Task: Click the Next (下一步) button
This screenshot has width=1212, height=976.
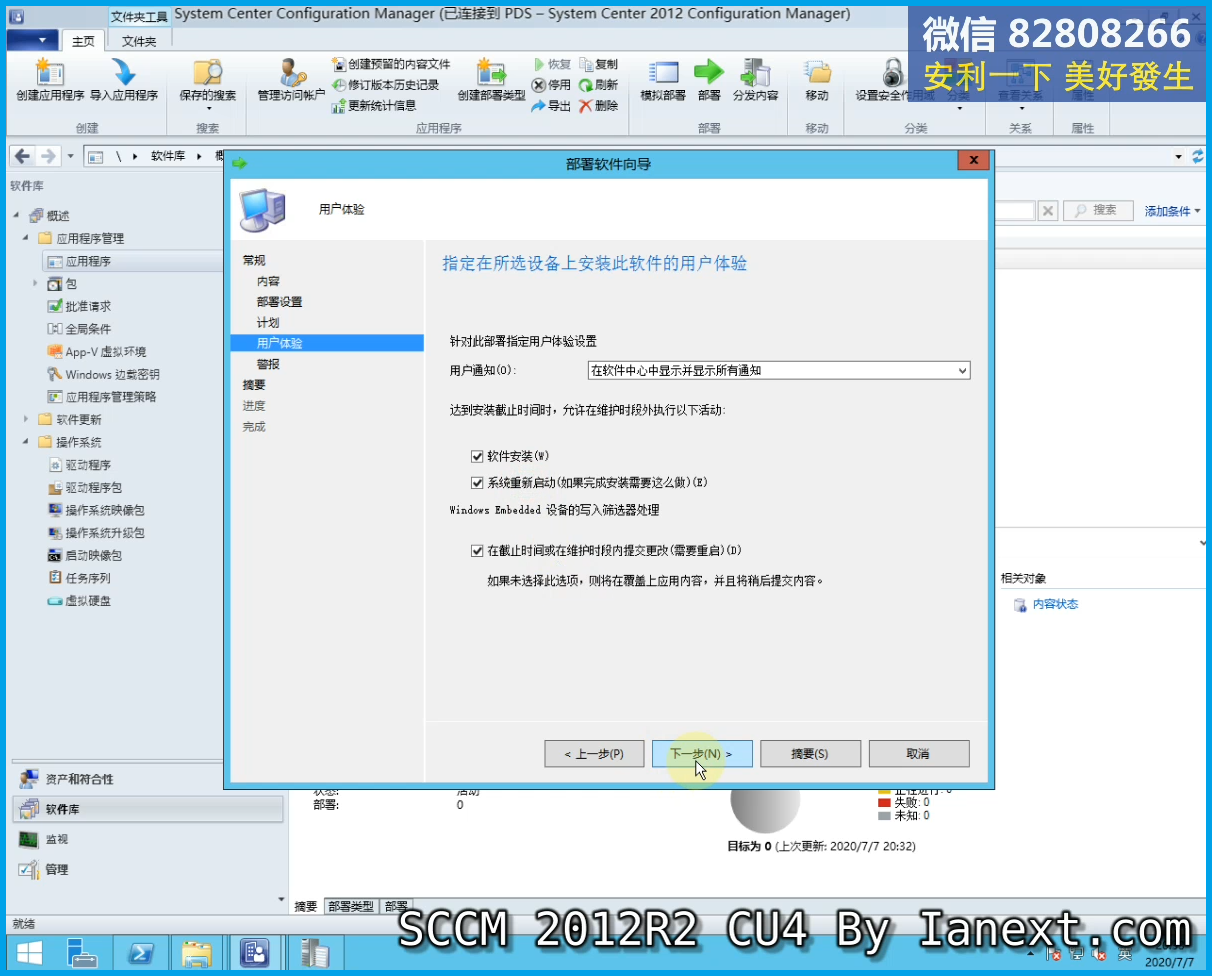Action: [702, 753]
